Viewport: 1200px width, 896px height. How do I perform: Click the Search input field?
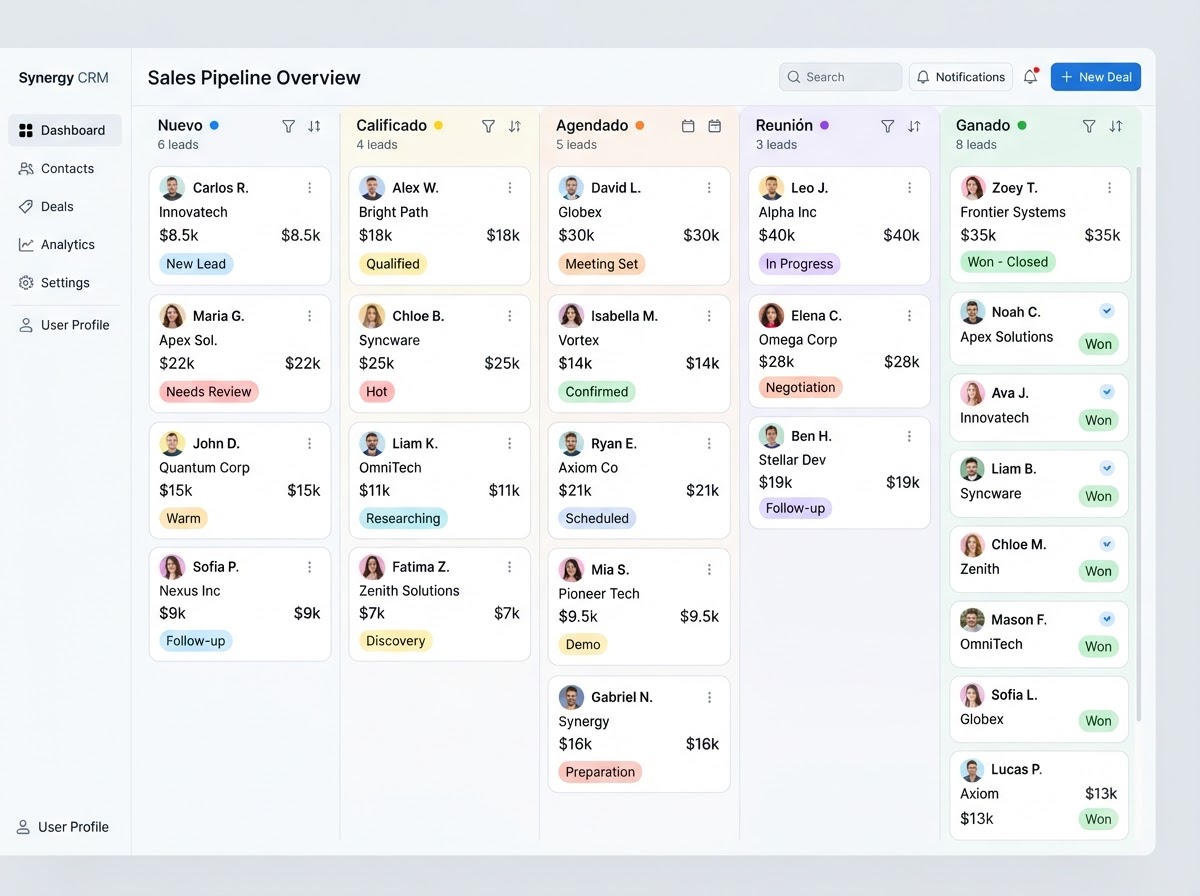(840, 77)
